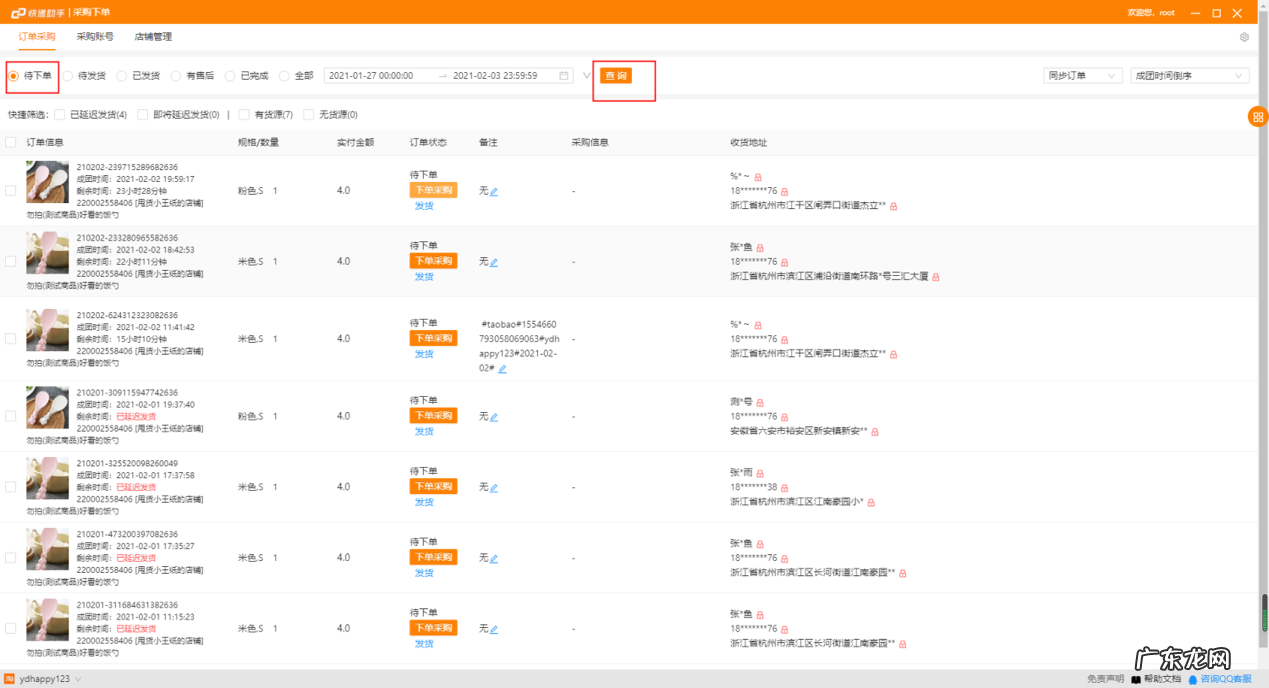Screen dimensions: 1269x688
Task: Open the calendar icon in the date range picker
Action: pos(563,74)
